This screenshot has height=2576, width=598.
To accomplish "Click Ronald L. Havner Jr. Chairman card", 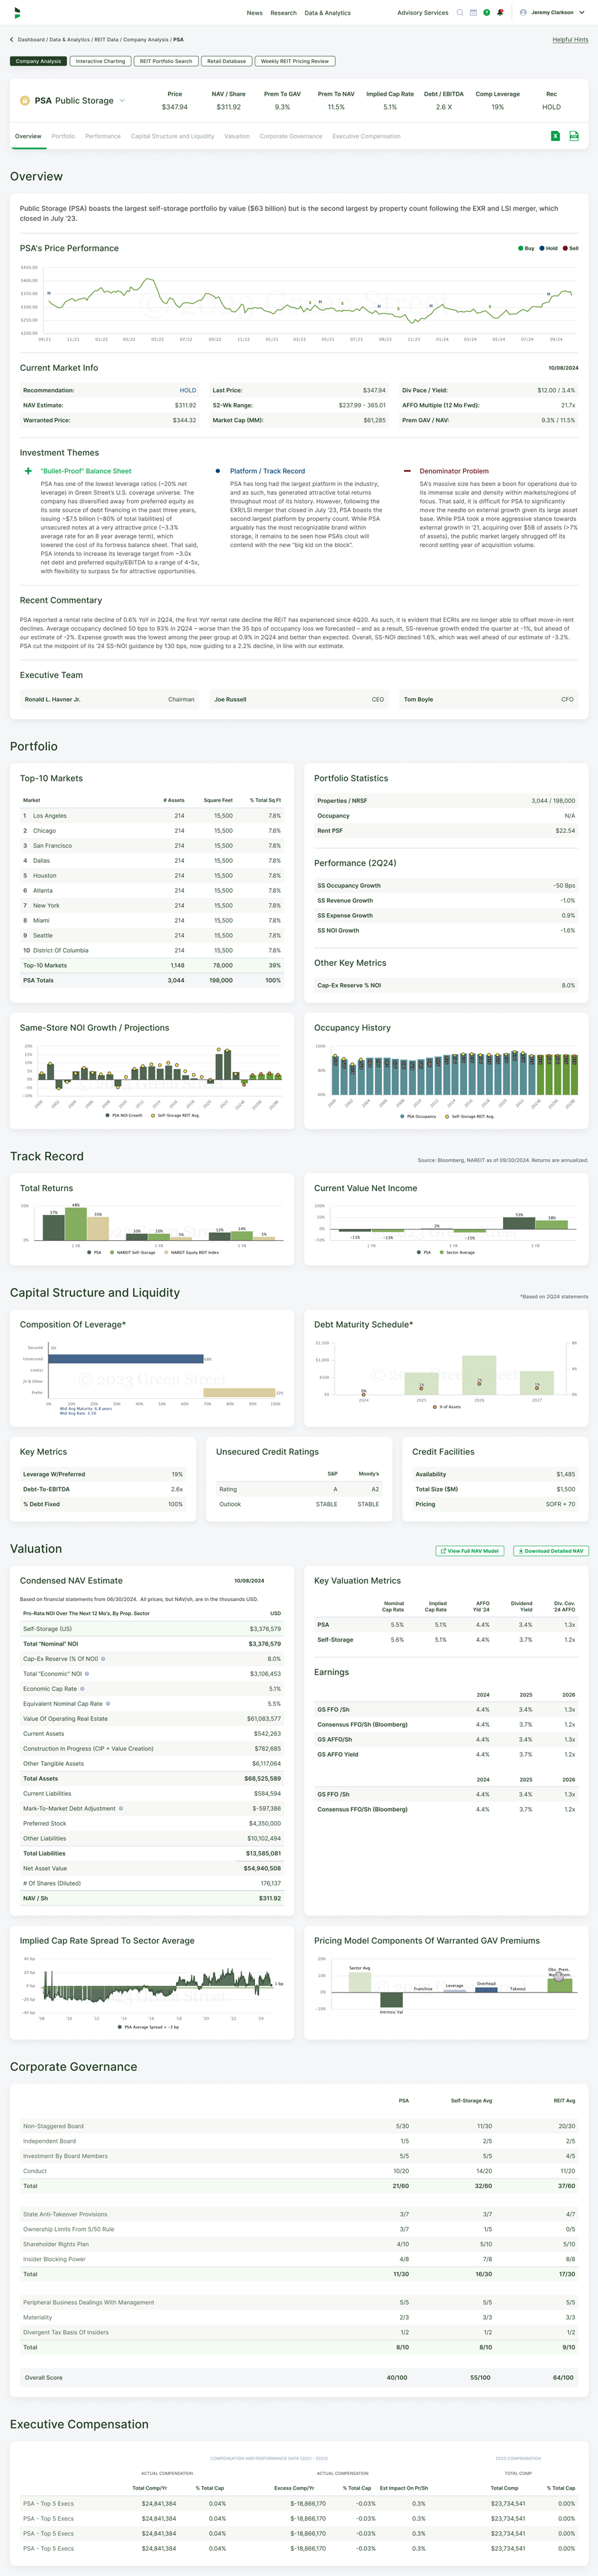I will pyautogui.click(x=110, y=700).
